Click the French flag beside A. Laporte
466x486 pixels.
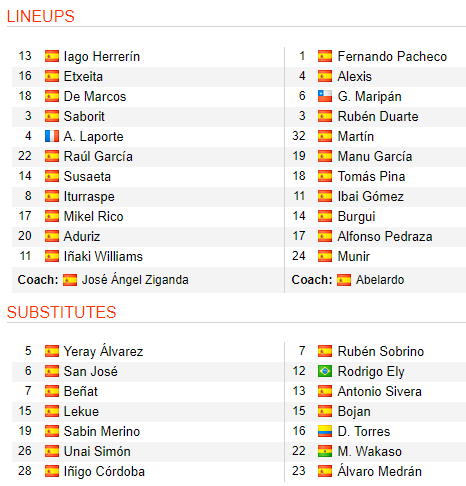coord(52,136)
